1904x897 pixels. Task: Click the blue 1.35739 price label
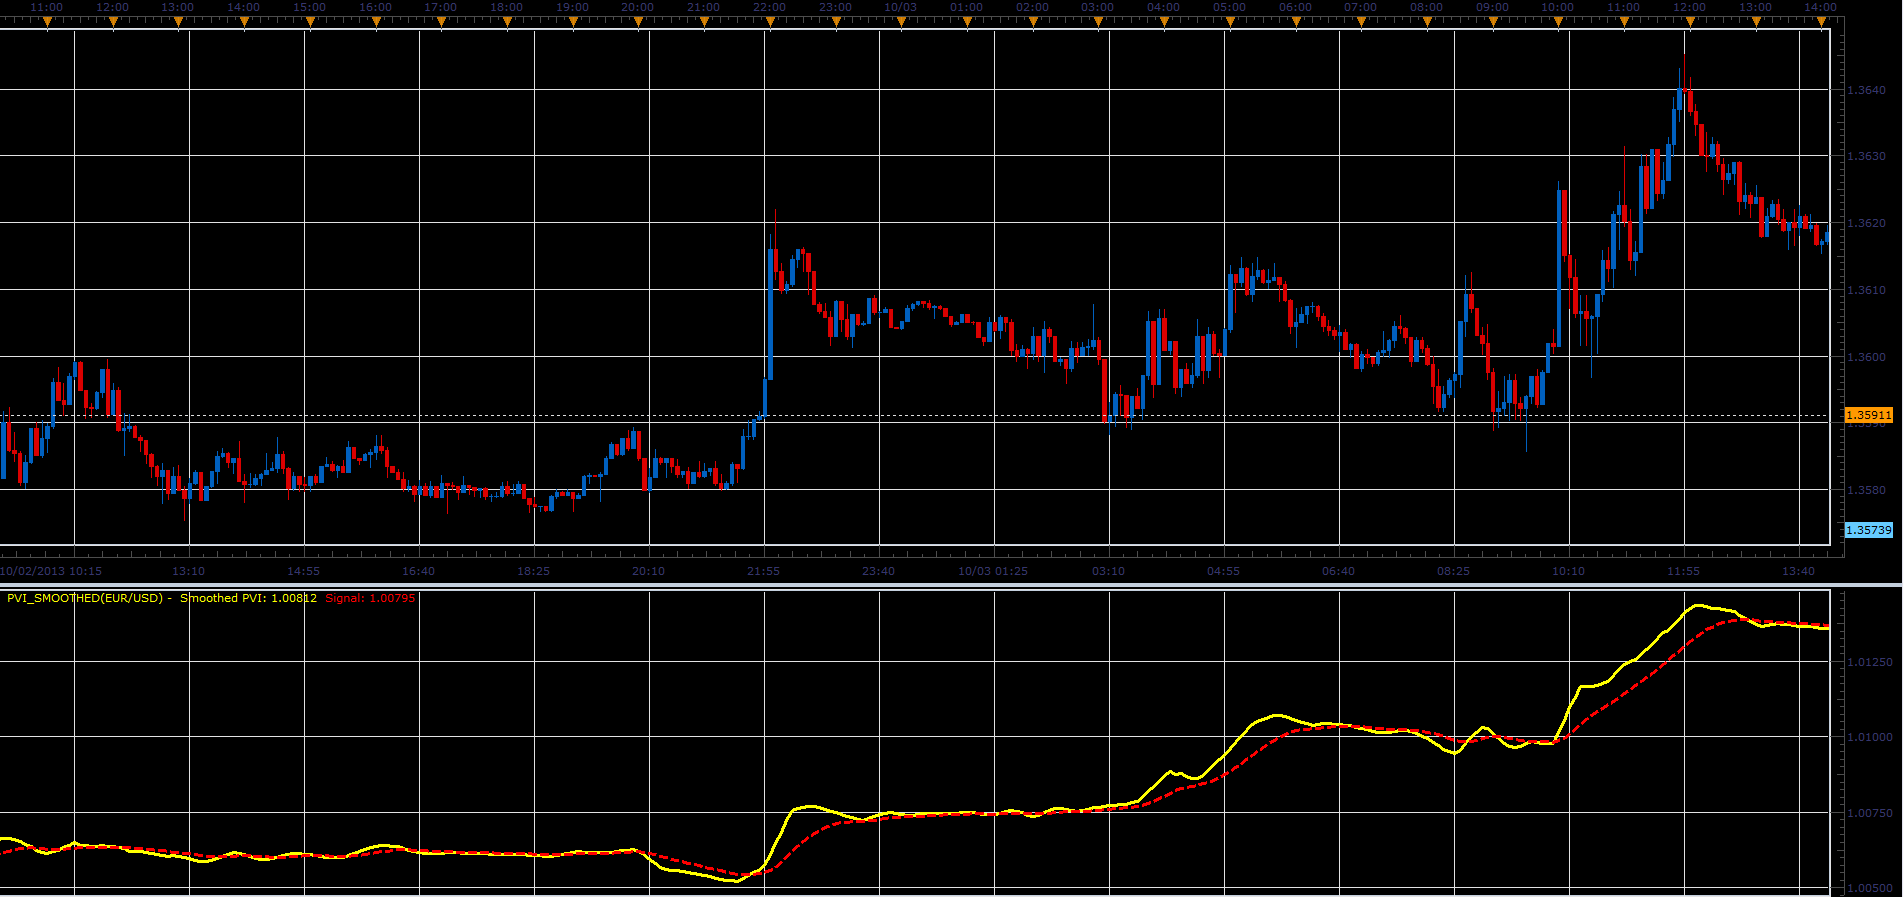coord(1868,530)
